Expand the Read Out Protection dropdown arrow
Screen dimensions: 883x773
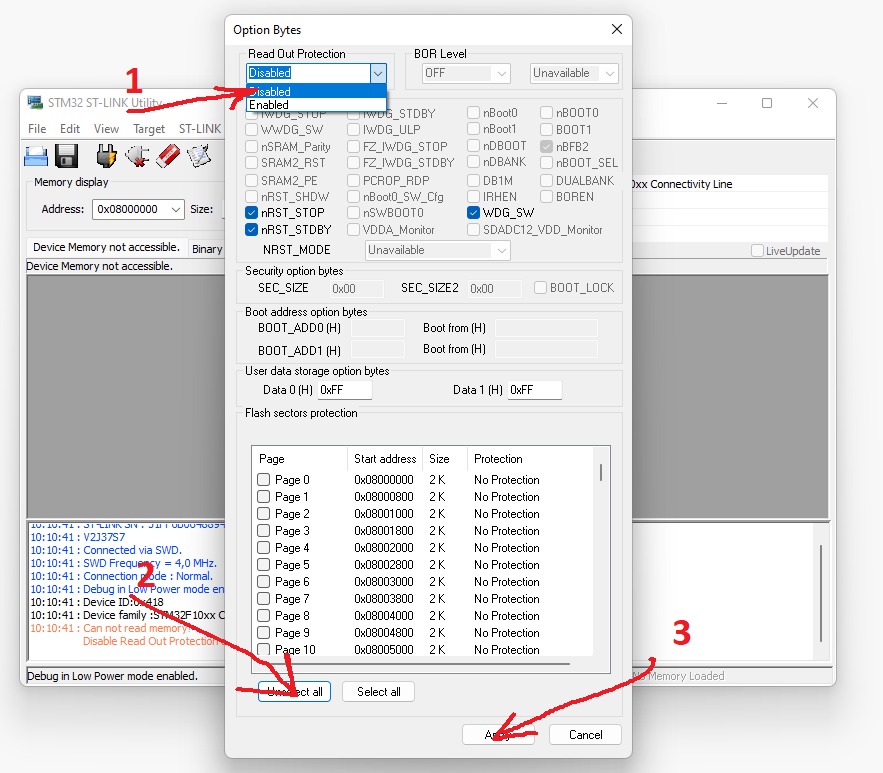[x=378, y=73]
